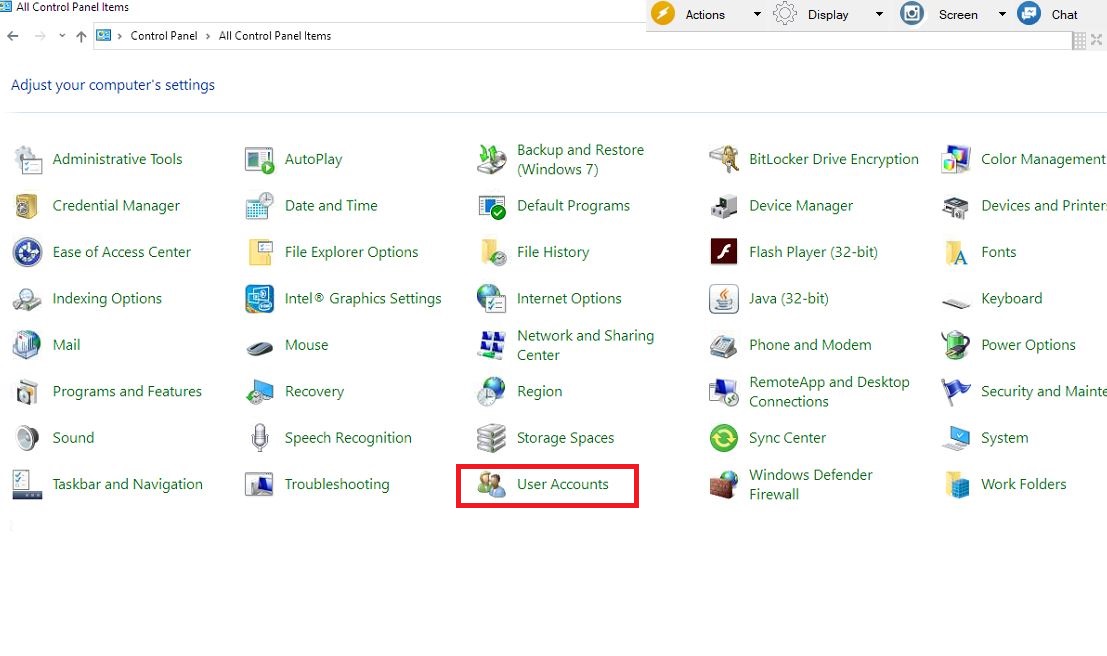Open the Color Management icon
The width and height of the screenshot is (1107, 656).
(956, 160)
